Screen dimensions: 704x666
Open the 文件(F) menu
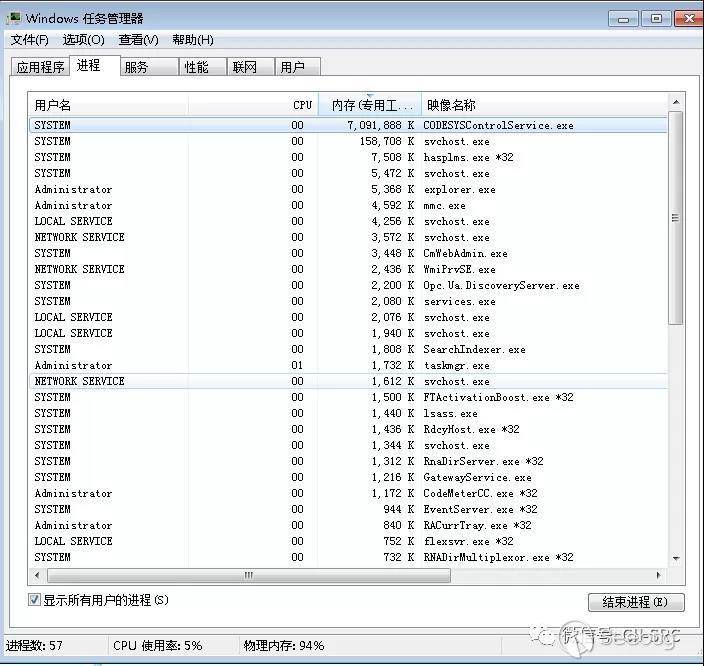pos(29,40)
